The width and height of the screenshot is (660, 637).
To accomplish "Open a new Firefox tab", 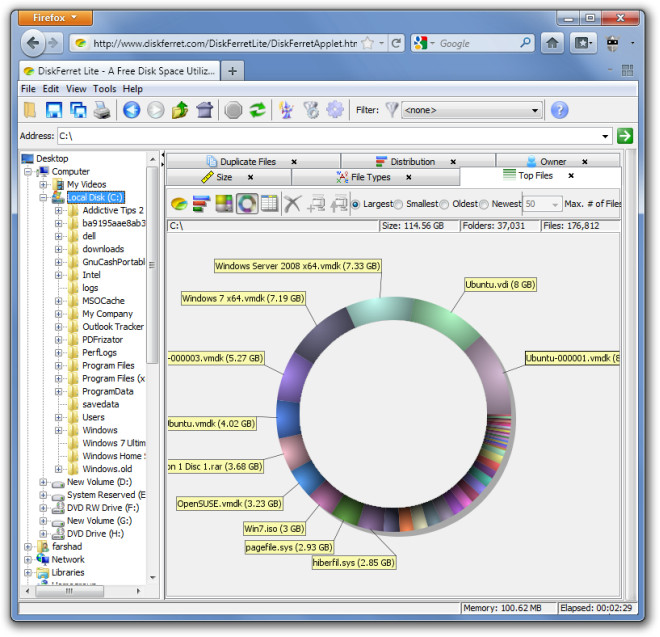I will (232, 71).
